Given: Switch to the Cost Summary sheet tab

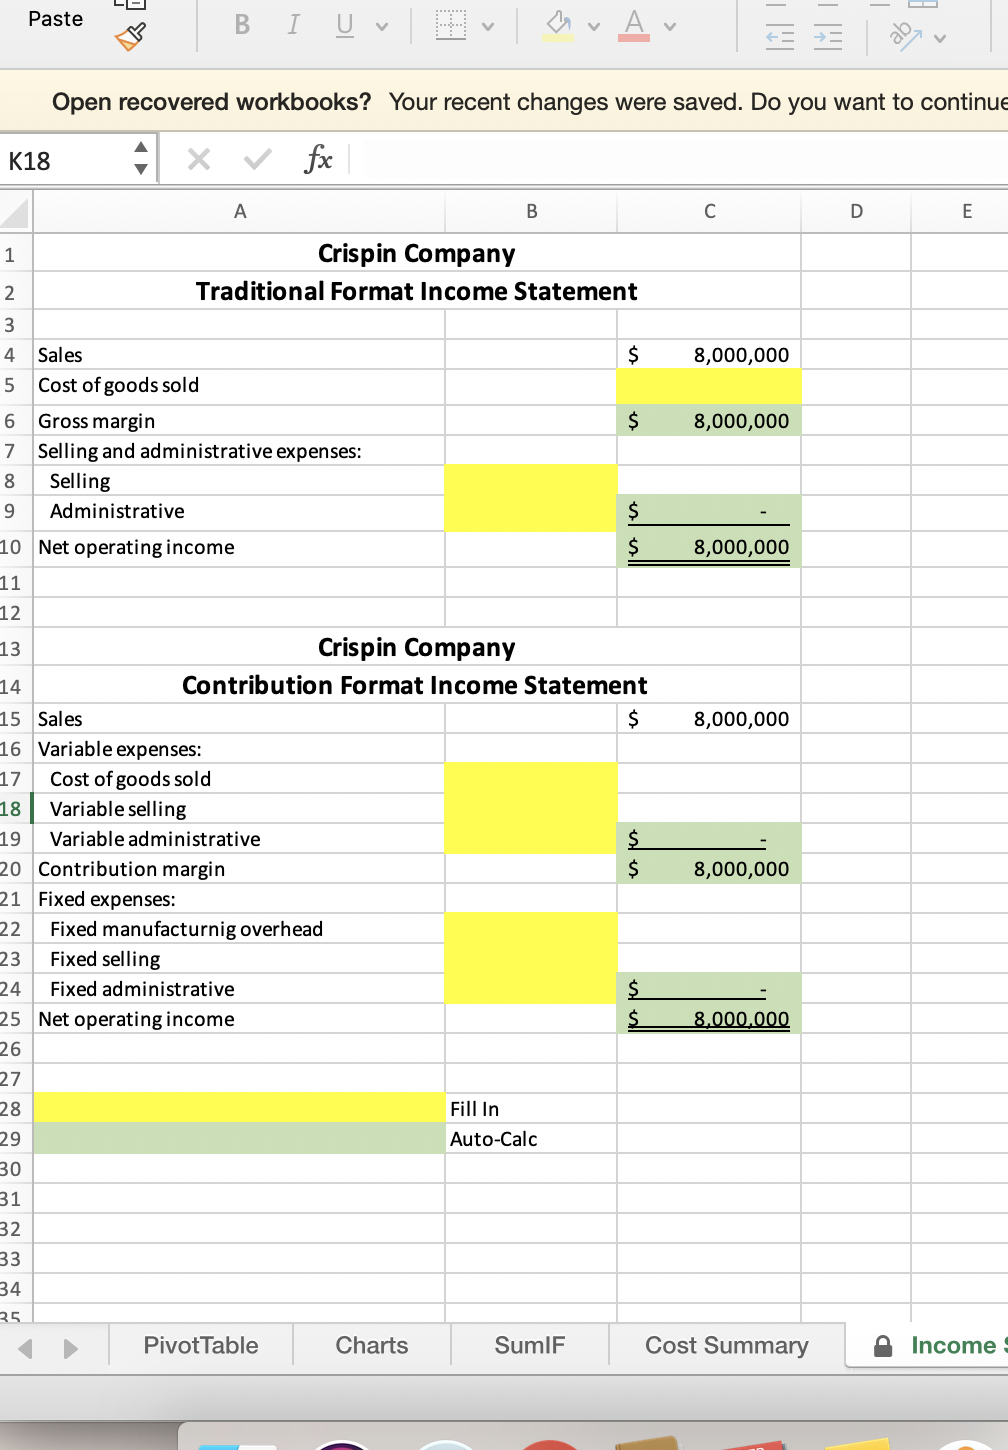Looking at the screenshot, I should click(x=725, y=1345).
